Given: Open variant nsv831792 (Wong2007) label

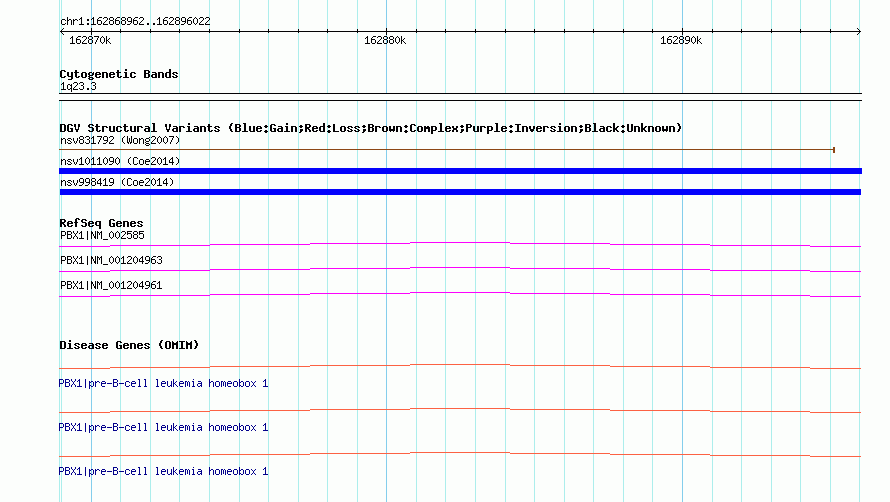Looking at the screenshot, I should (120, 140).
